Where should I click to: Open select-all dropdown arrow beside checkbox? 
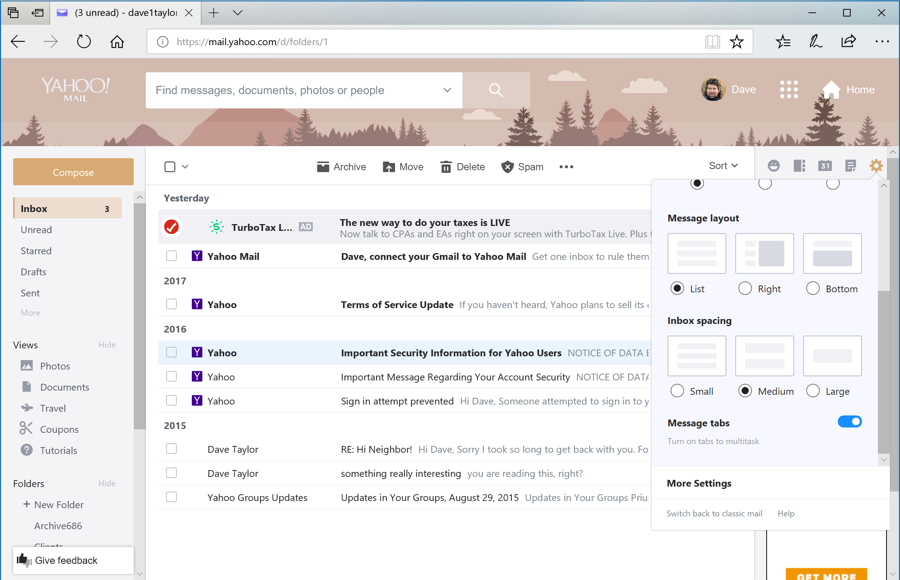click(x=185, y=167)
